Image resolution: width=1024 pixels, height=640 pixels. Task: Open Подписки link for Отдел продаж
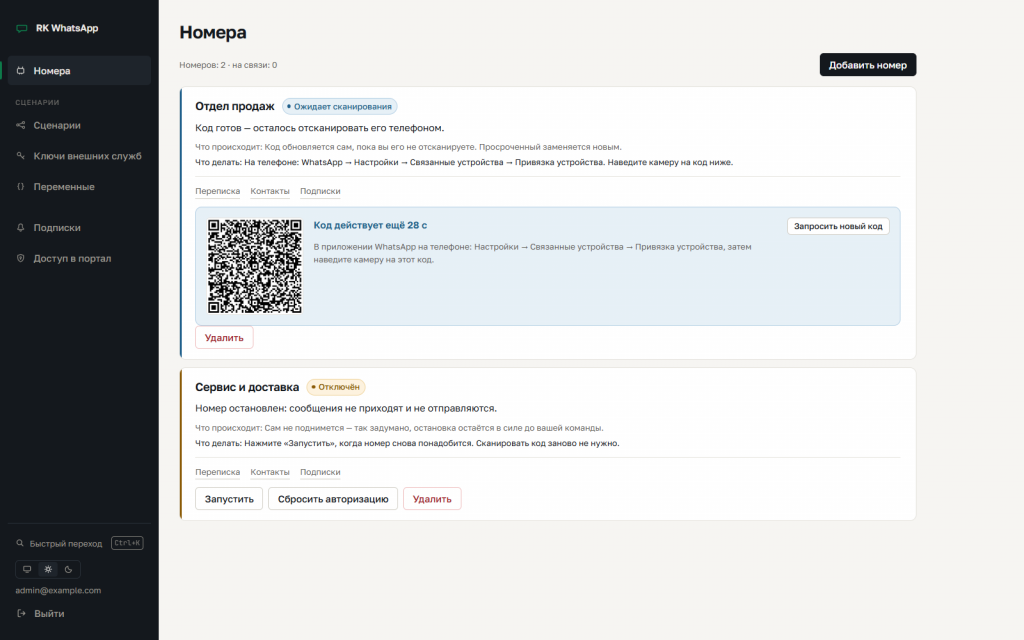tap(320, 191)
